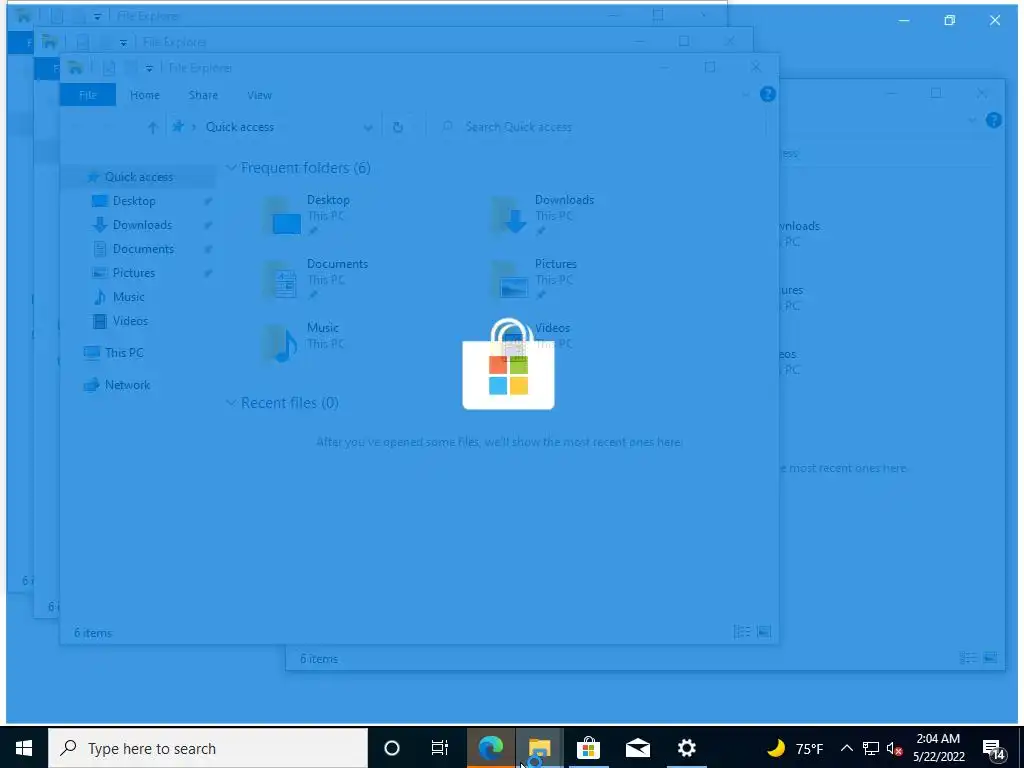
Task: Minimize the Microsoft Store window
Action: coord(904,20)
